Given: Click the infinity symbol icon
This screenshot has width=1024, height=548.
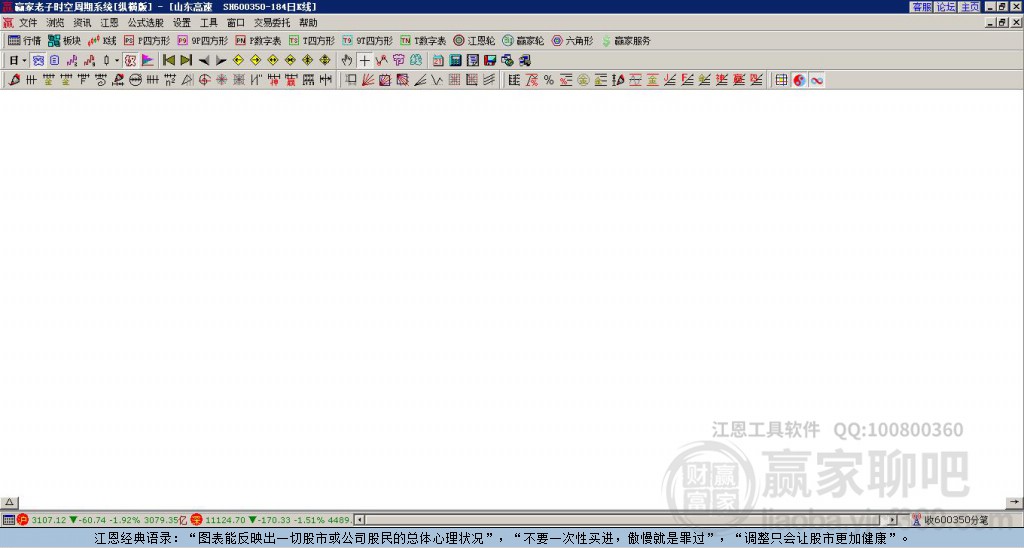Looking at the screenshot, I should click(x=816, y=80).
